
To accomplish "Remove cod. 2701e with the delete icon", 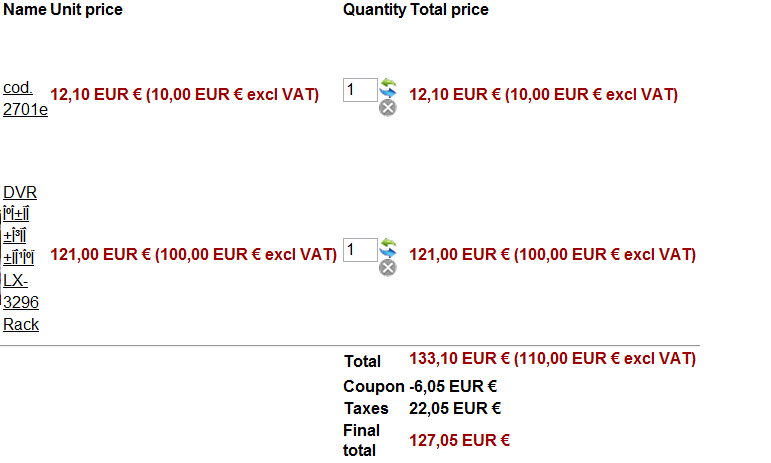I will pyautogui.click(x=388, y=107).
